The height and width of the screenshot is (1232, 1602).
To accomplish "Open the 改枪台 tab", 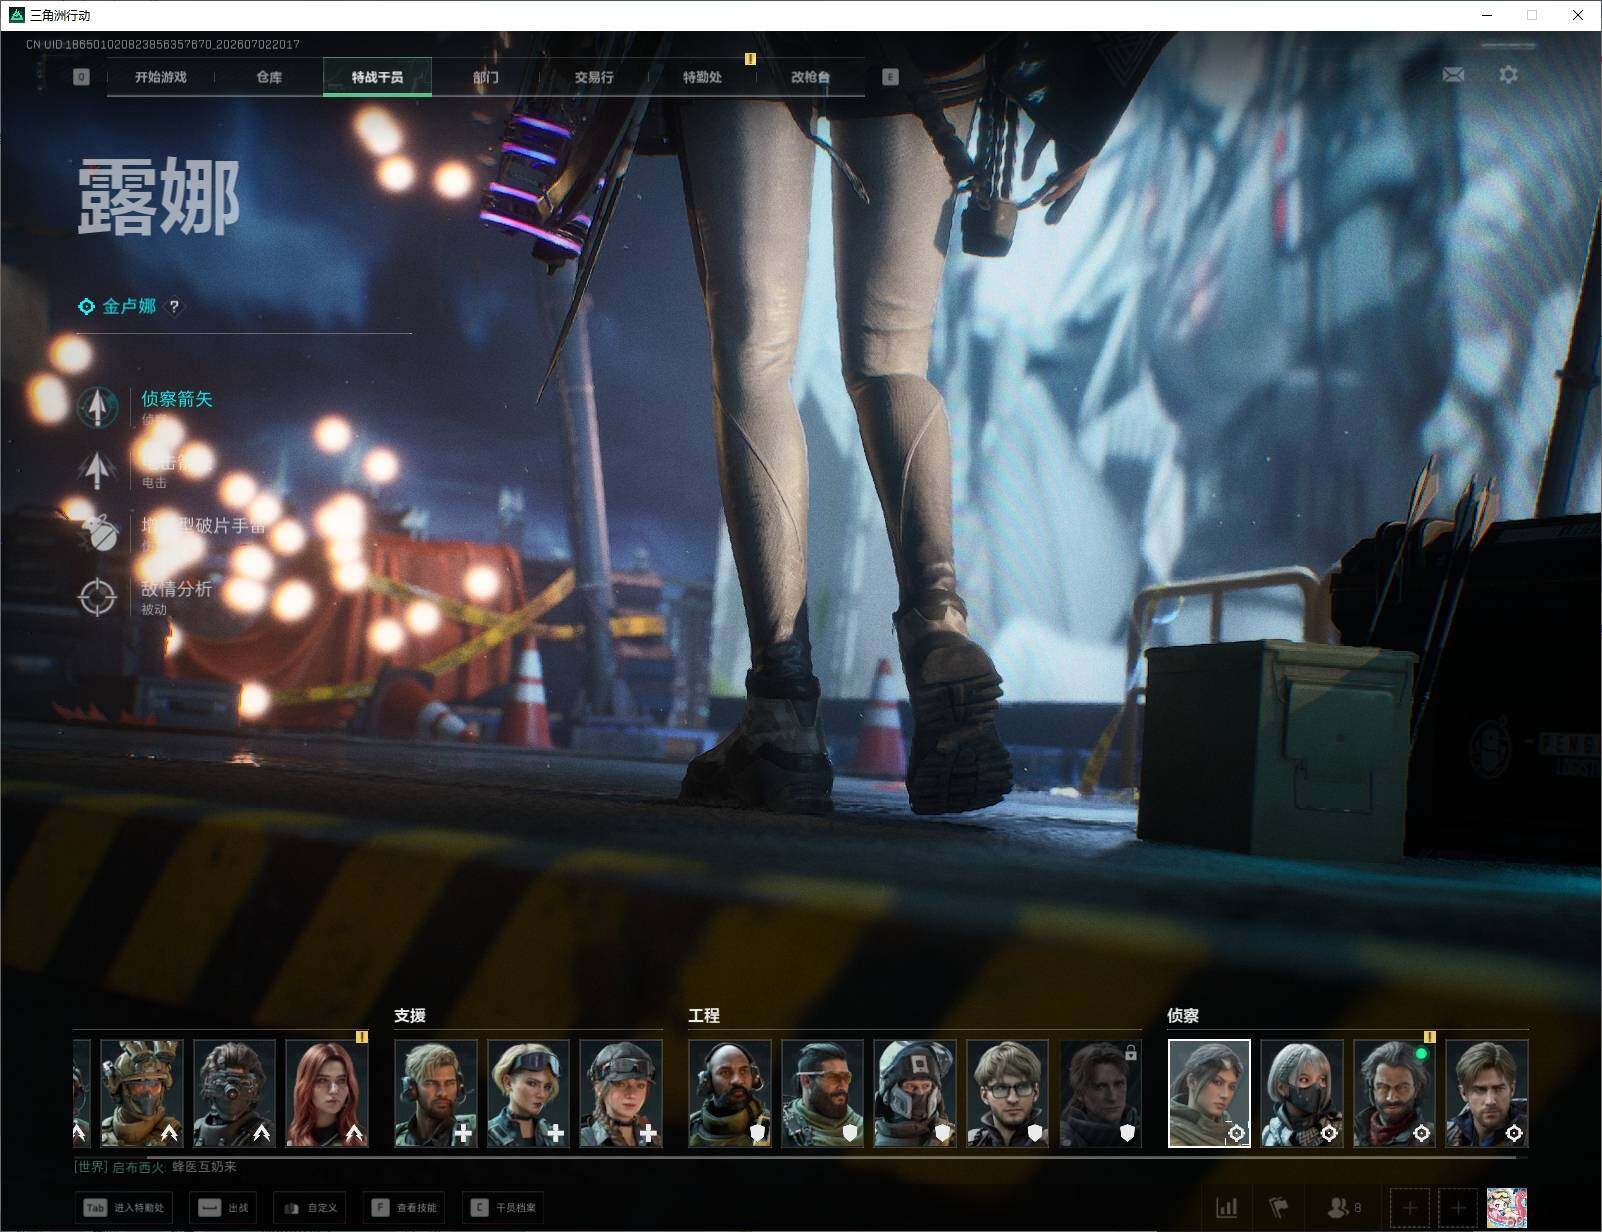I will click(810, 77).
